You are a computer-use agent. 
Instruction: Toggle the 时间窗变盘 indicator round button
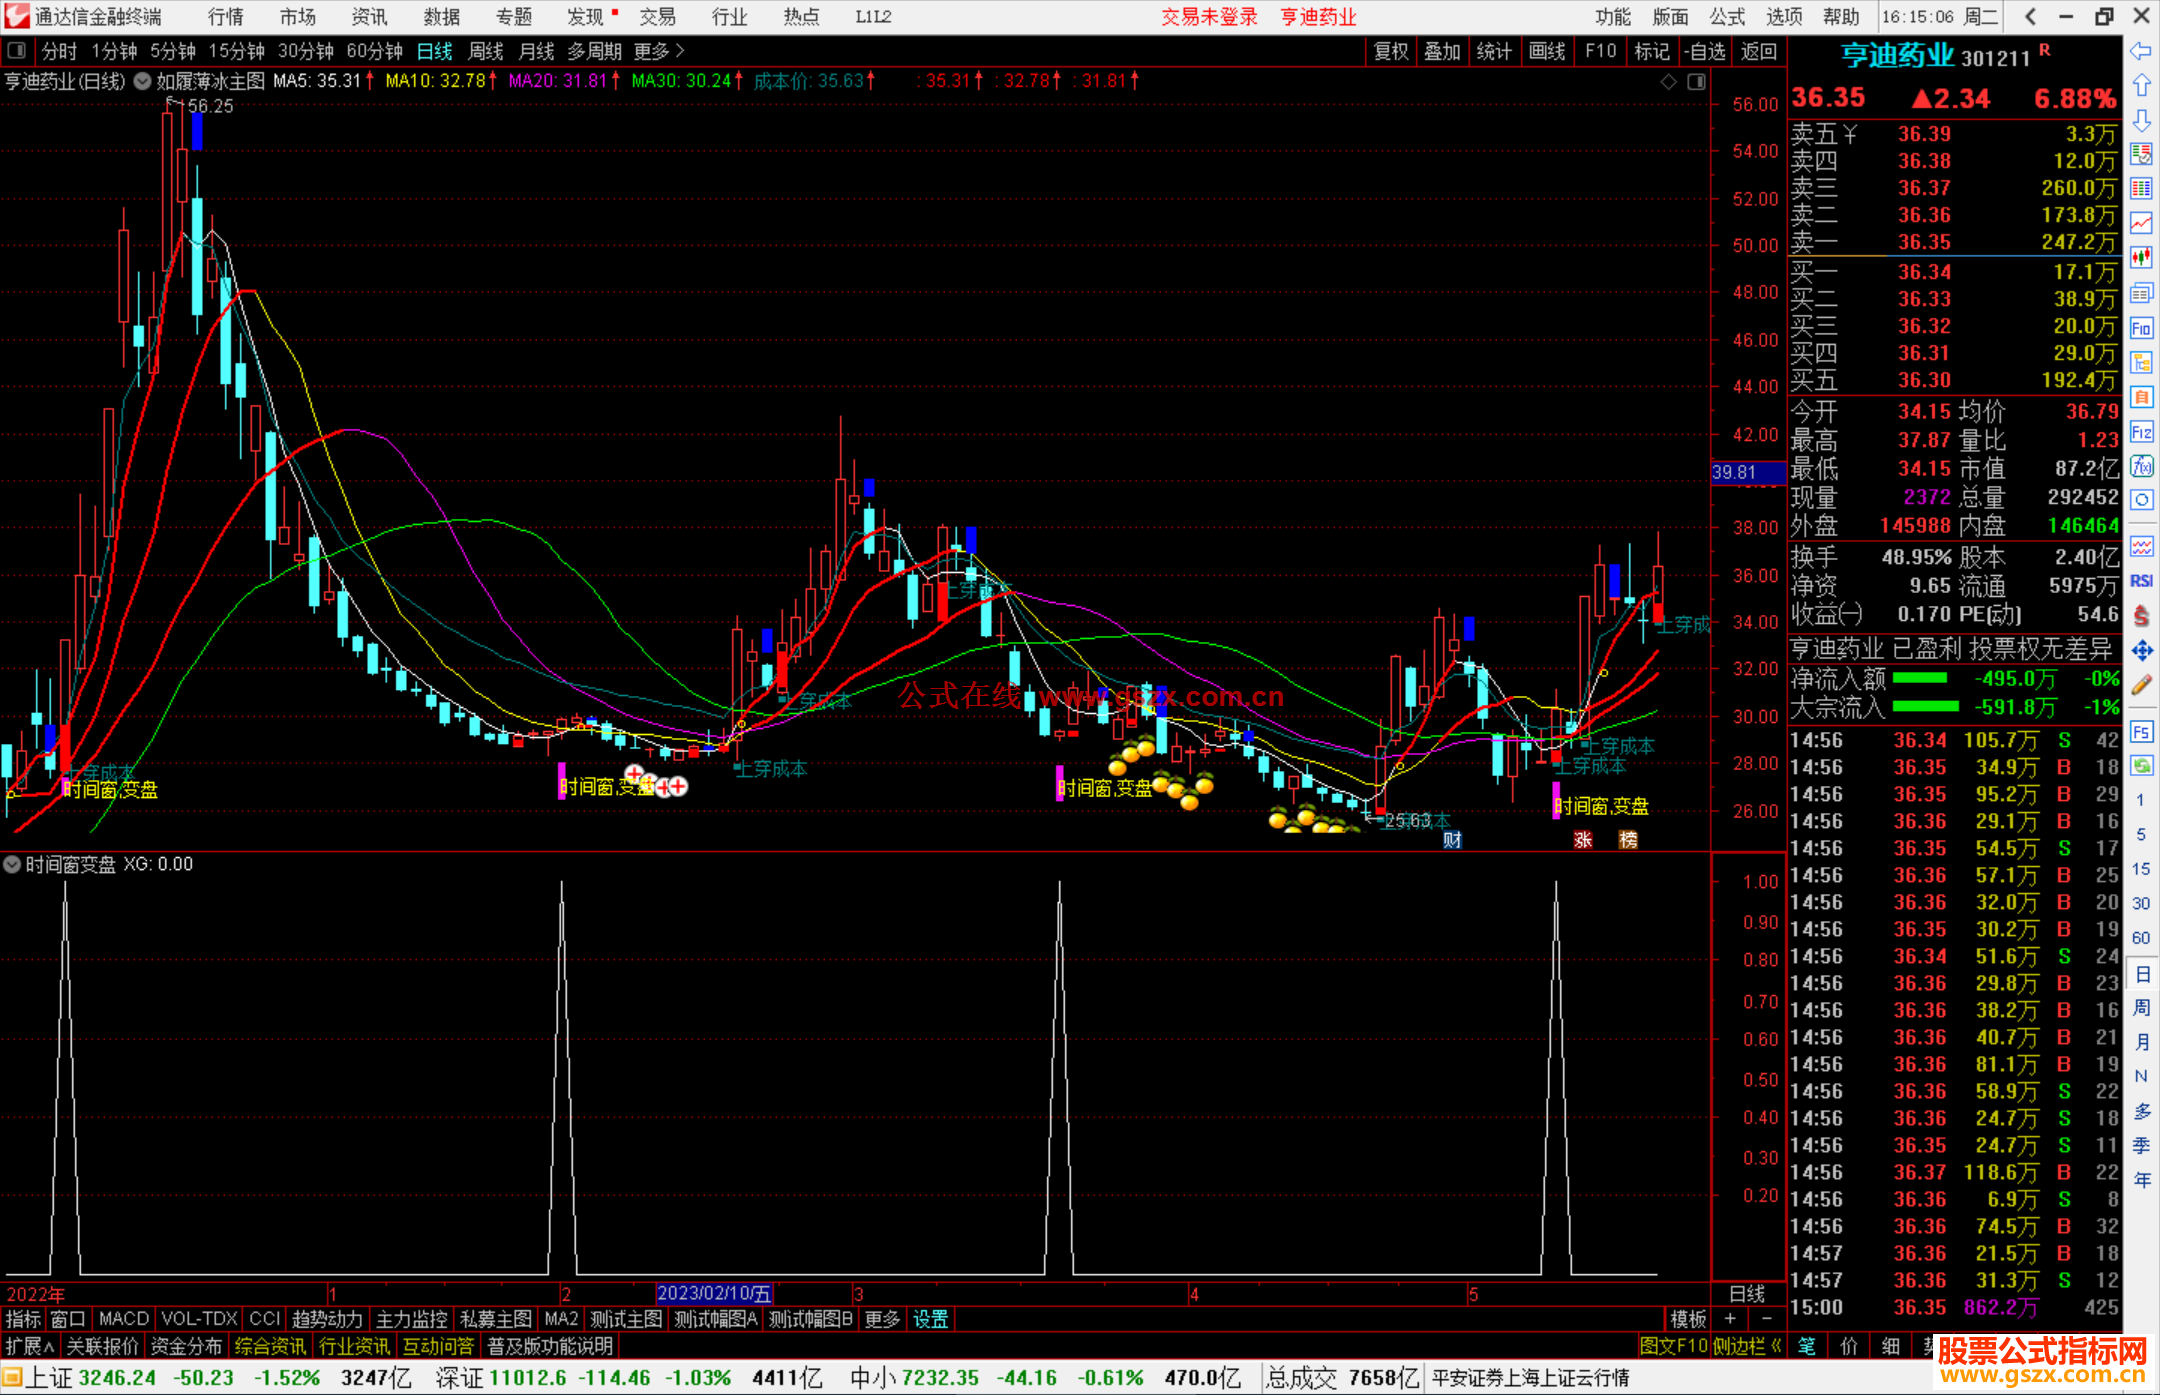pyautogui.click(x=12, y=864)
